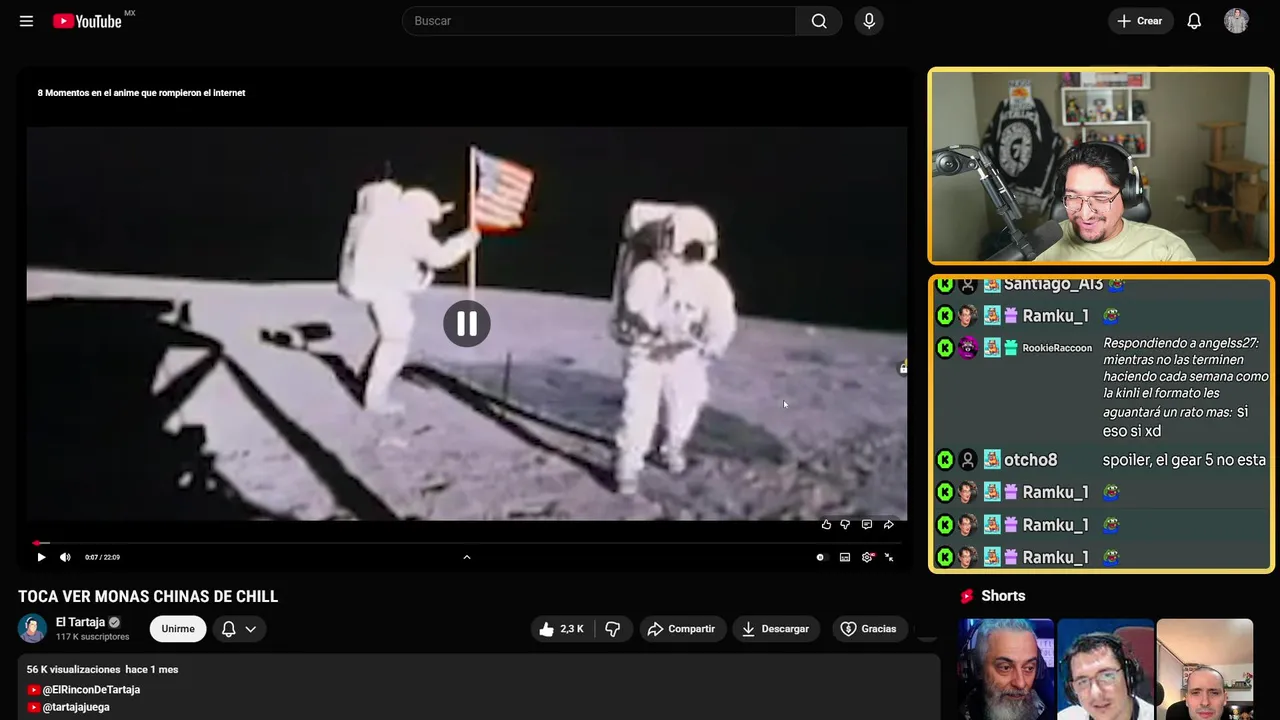Click overlay title '8 Momentos en el anime'

coord(141,93)
